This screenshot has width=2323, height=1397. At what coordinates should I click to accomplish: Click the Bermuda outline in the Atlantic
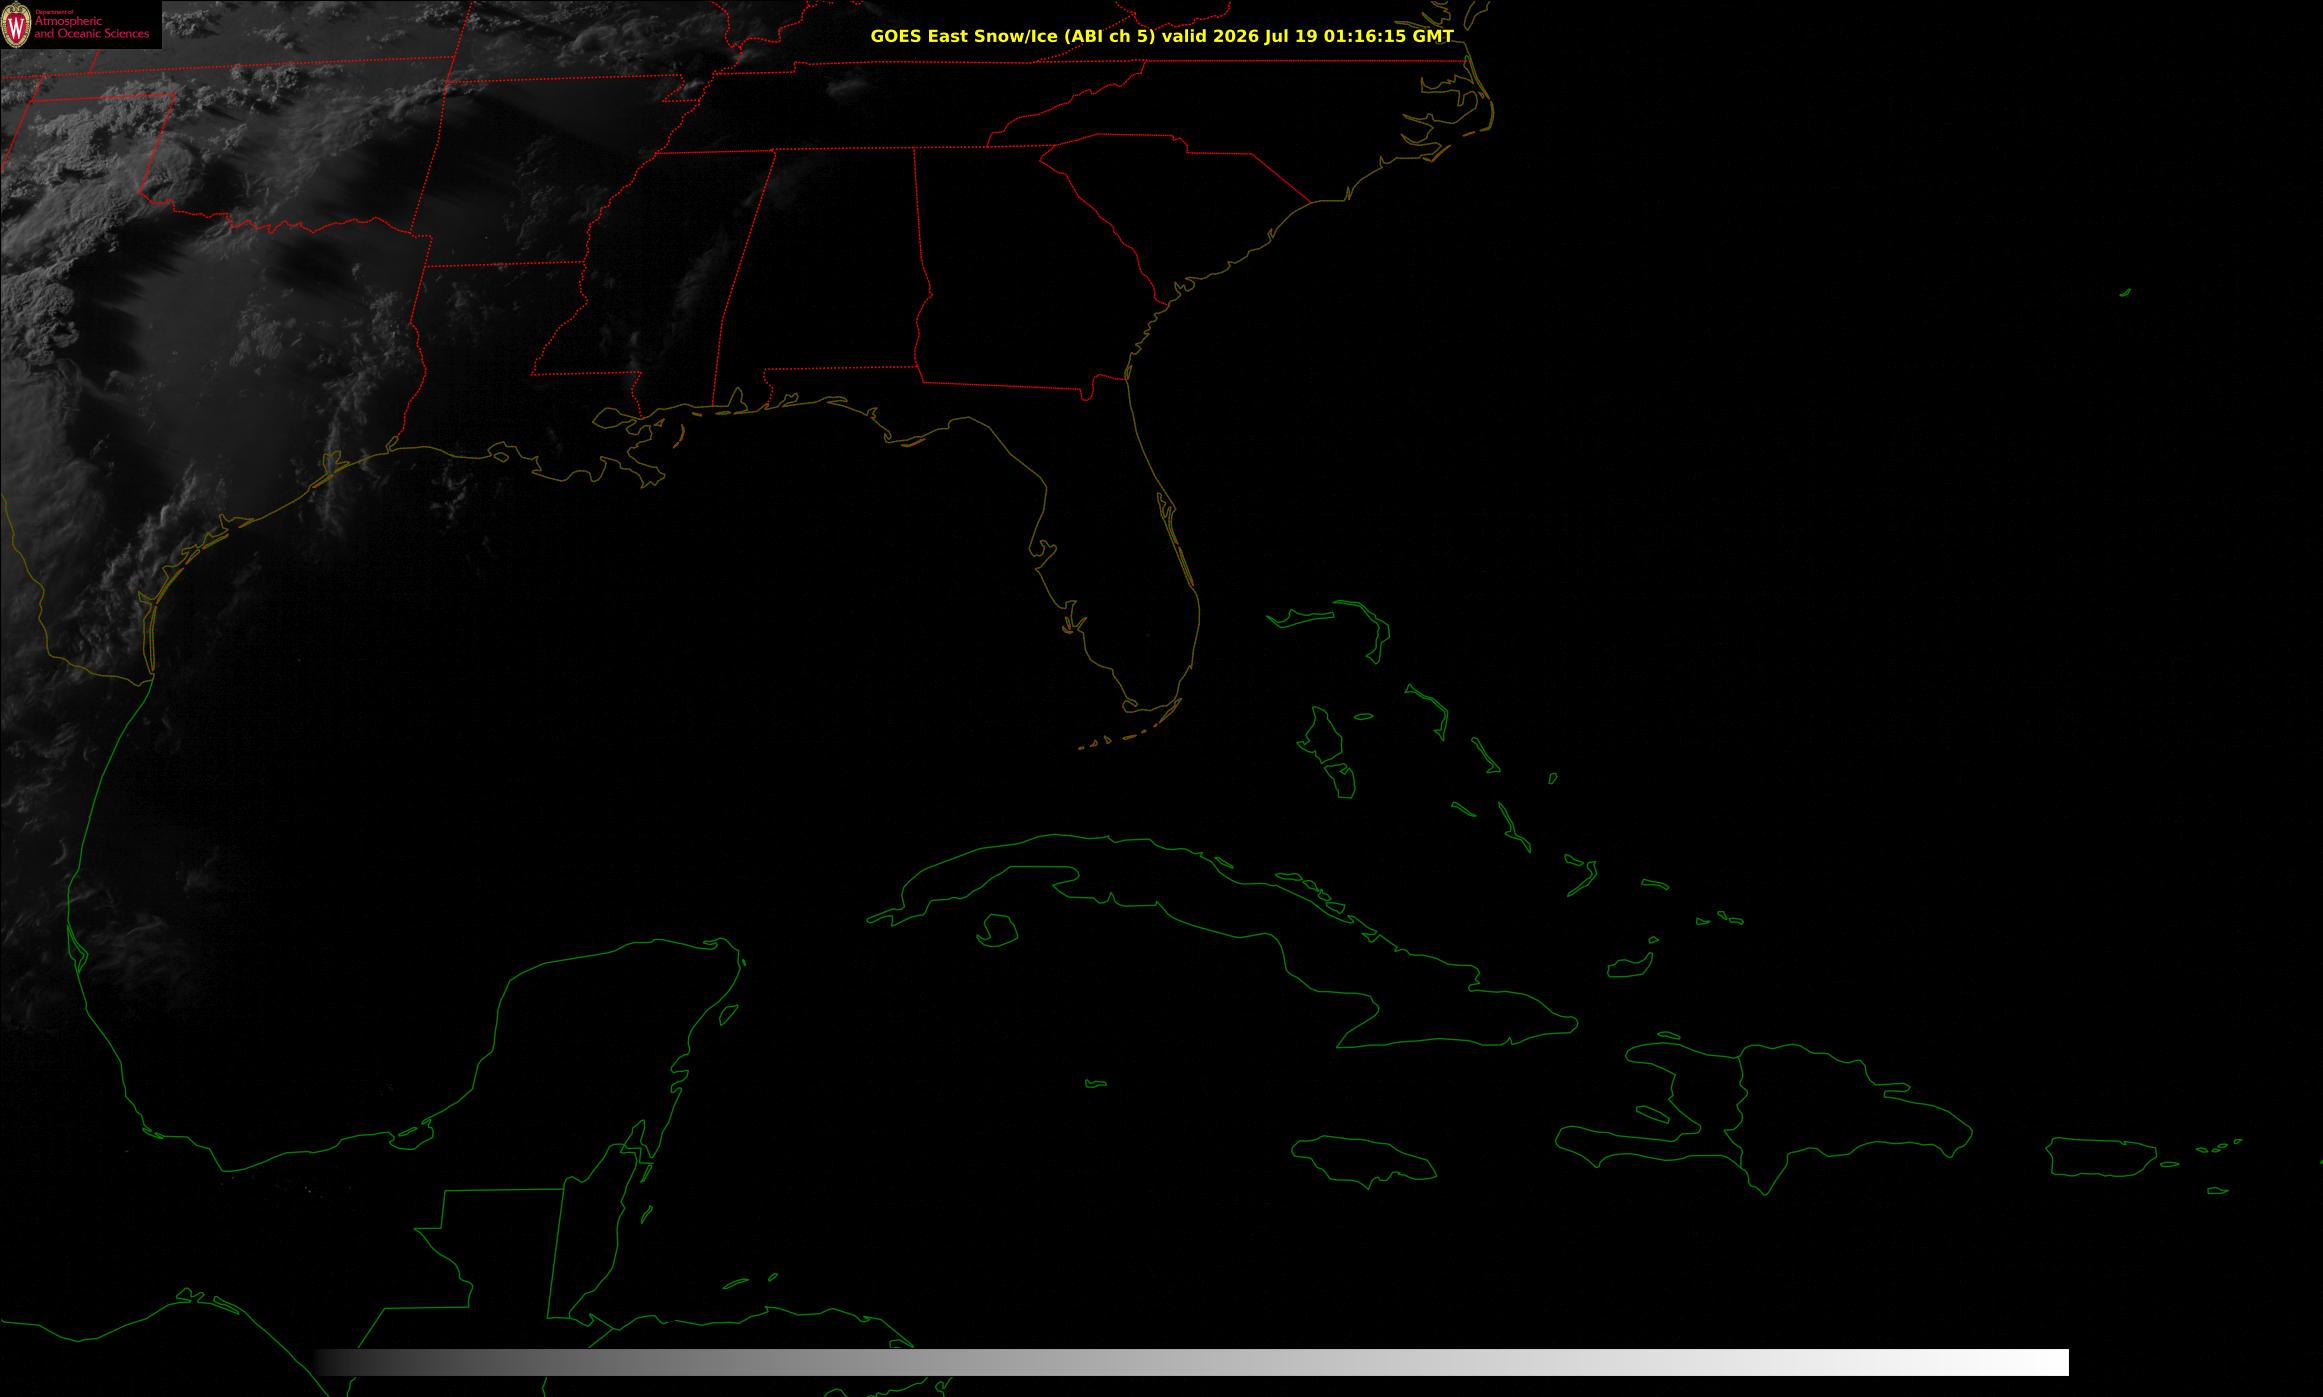(x=2125, y=293)
